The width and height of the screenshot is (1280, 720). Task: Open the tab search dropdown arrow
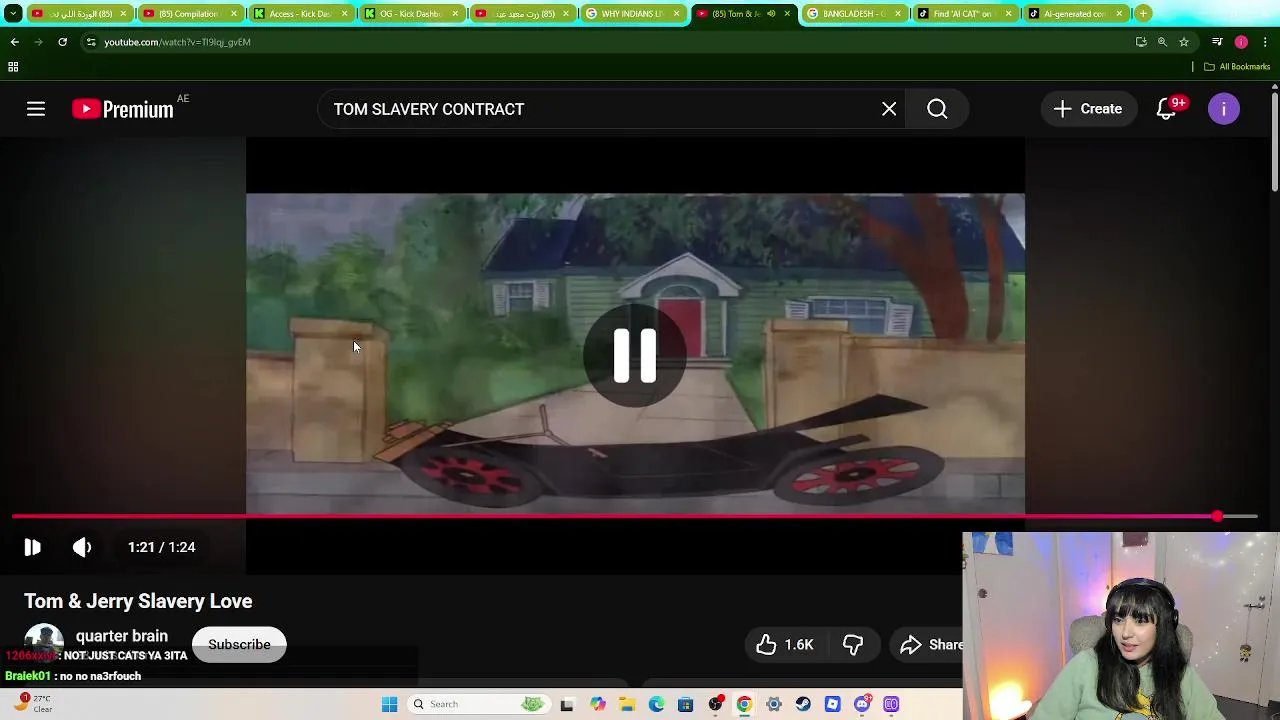13,14
